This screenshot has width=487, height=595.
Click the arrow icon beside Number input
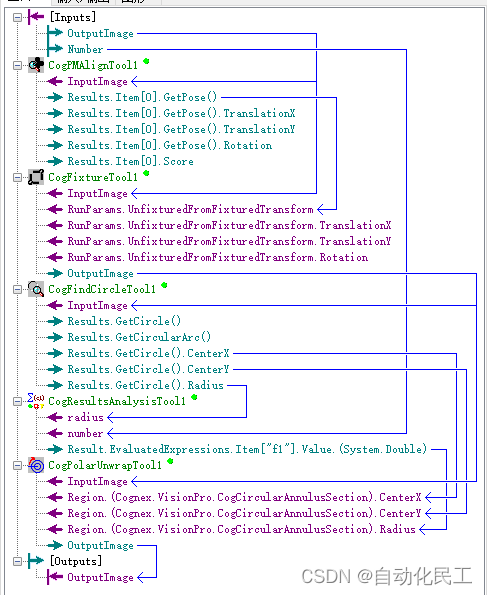coord(55,49)
